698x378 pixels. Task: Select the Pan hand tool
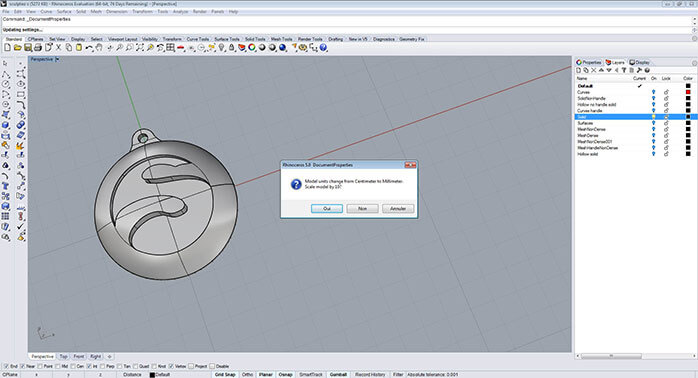coord(99,47)
